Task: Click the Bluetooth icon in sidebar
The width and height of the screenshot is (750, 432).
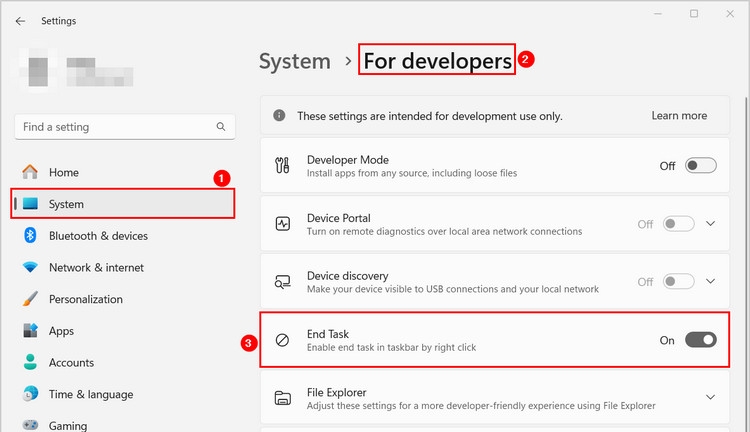Action: point(30,235)
